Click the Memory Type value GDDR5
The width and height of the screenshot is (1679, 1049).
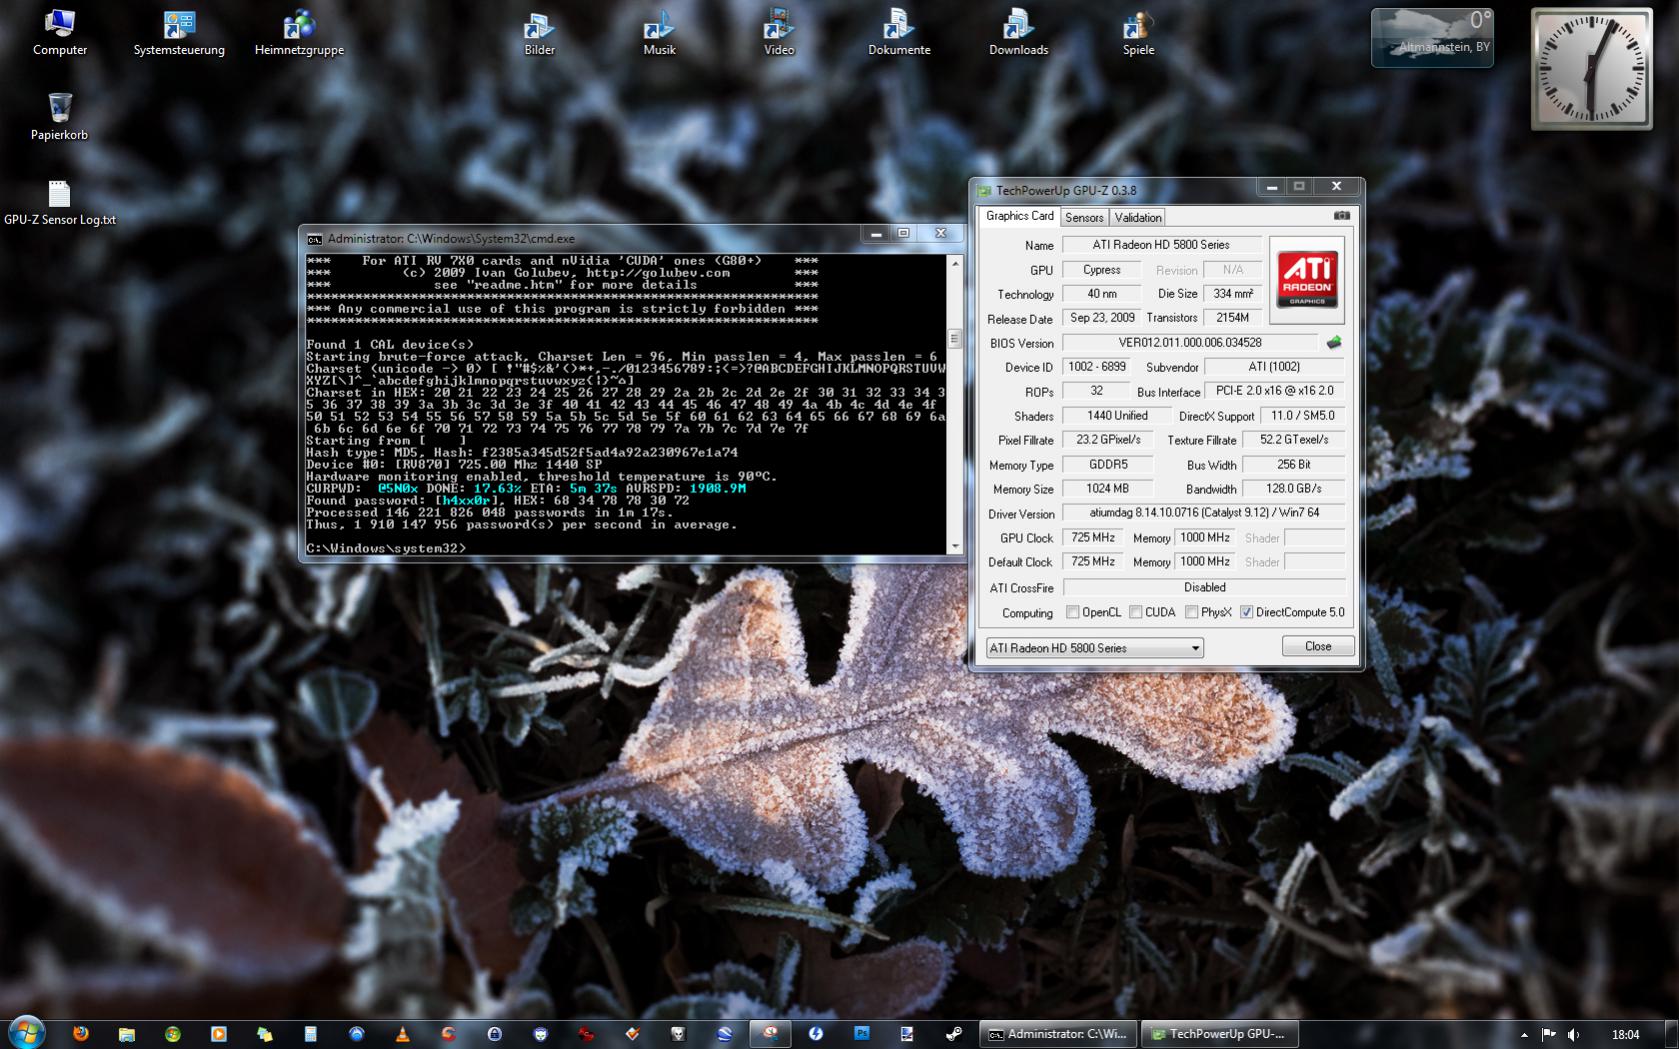coord(1108,465)
